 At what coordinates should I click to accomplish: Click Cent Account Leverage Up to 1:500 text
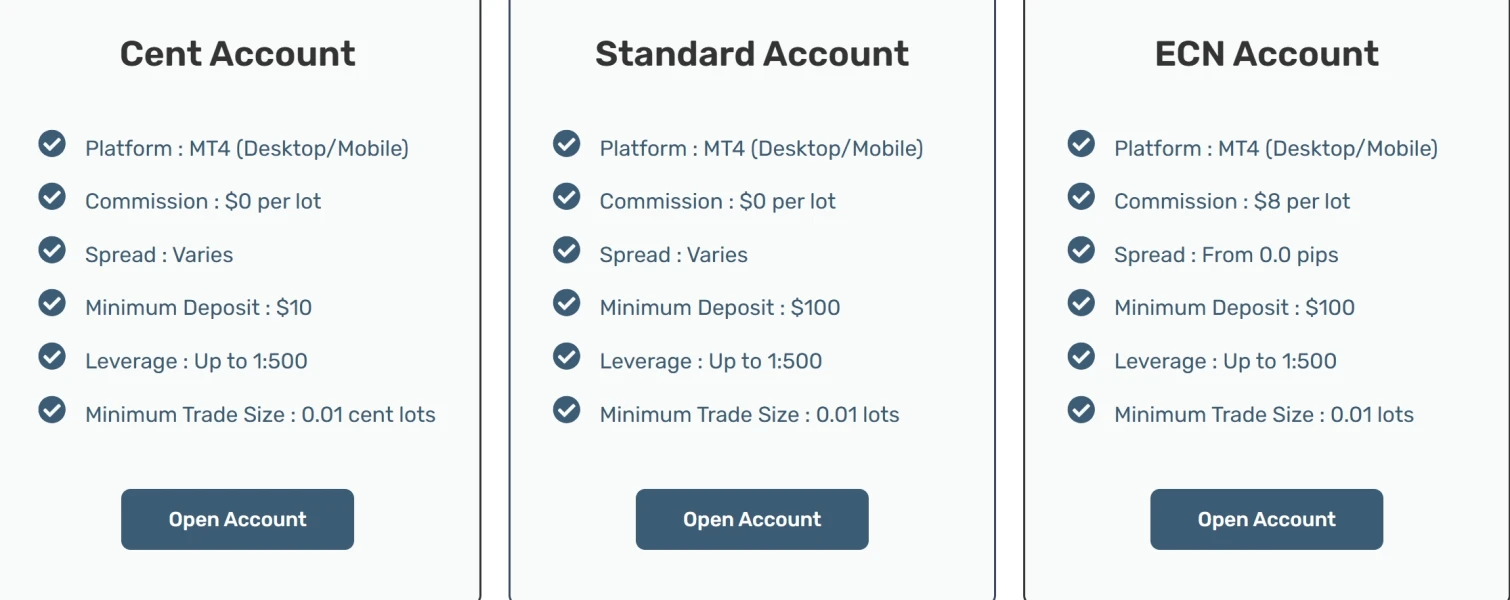click(x=196, y=362)
